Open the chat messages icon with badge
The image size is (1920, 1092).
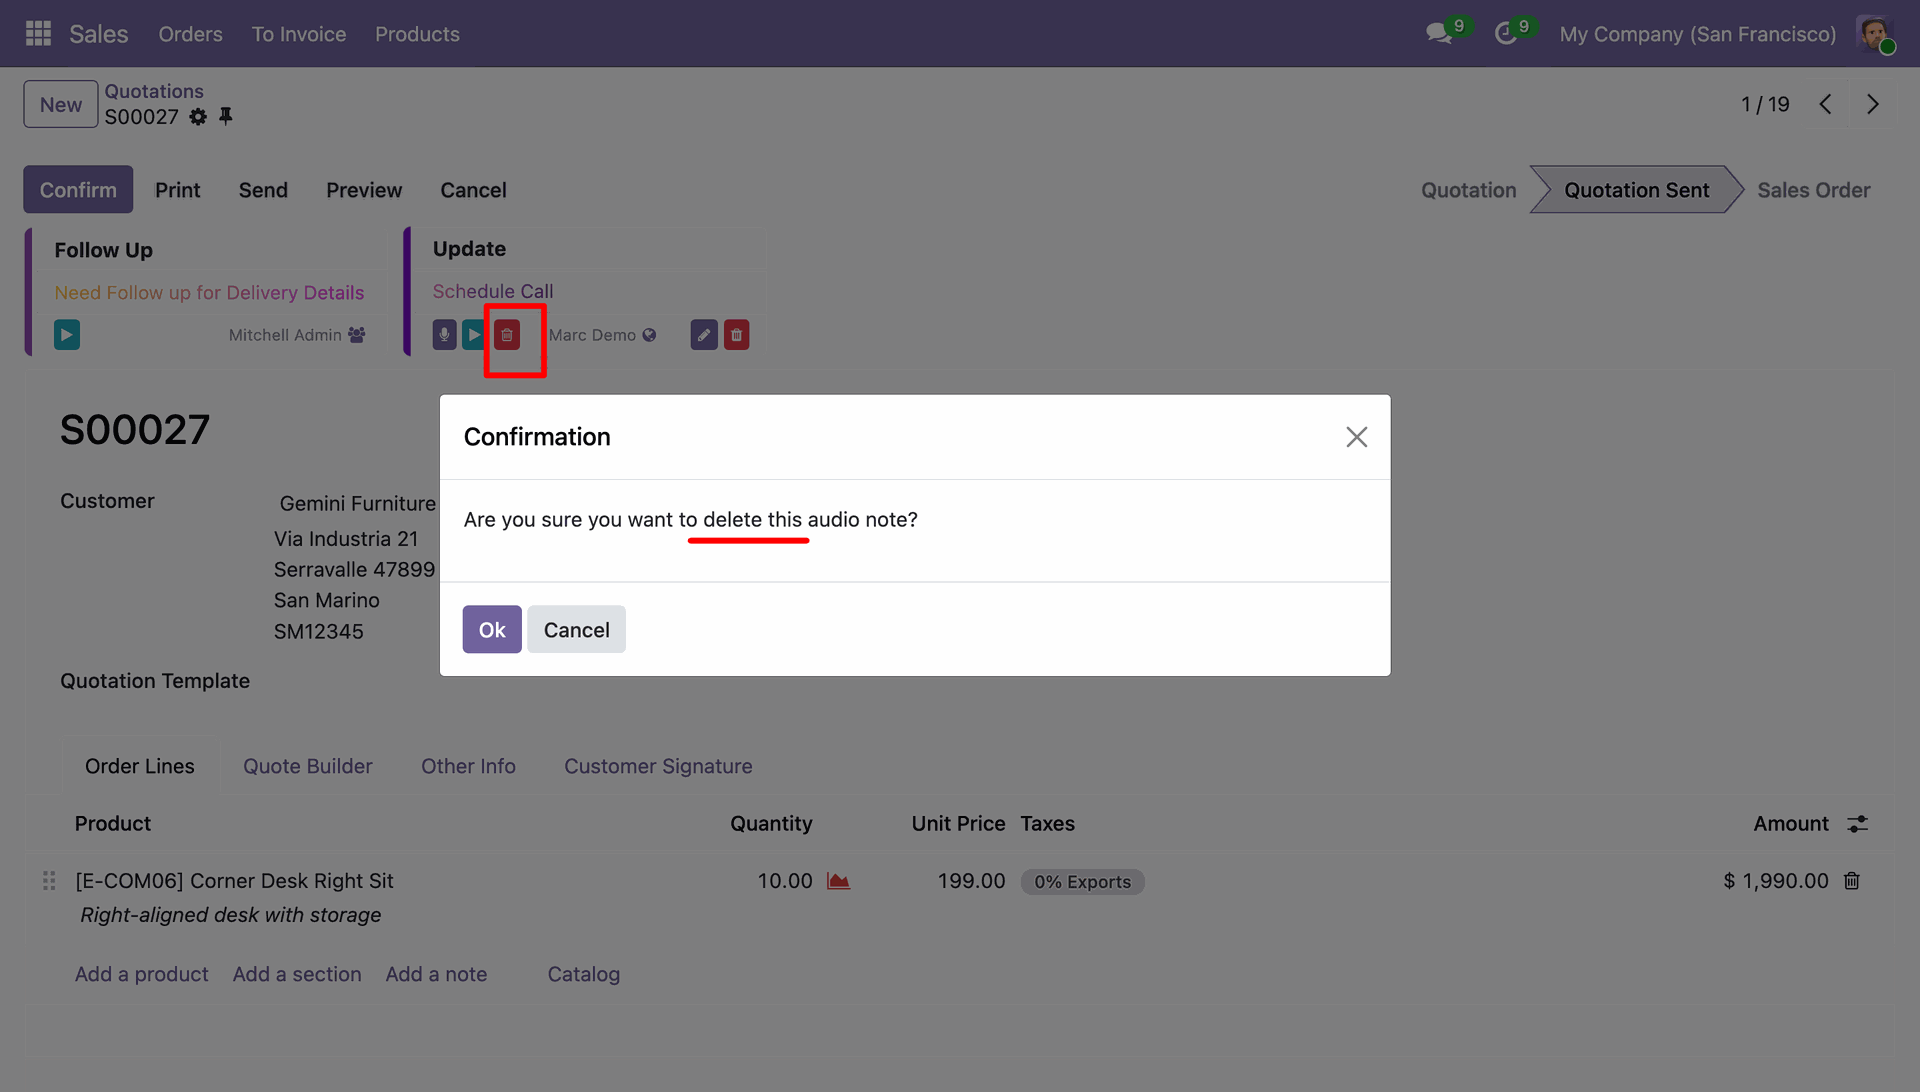coord(1439,34)
